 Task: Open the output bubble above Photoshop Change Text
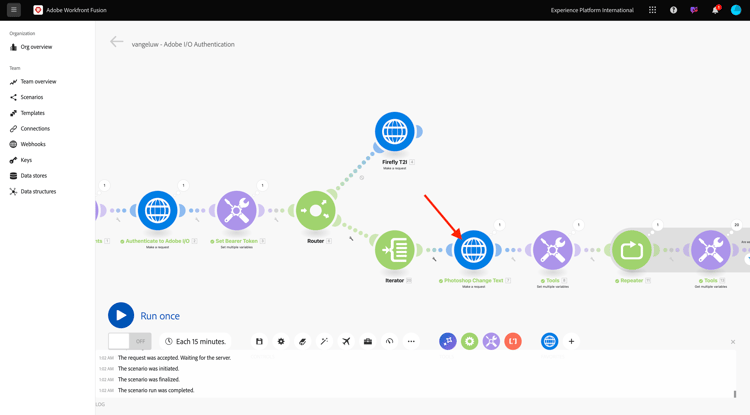coord(499,225)
